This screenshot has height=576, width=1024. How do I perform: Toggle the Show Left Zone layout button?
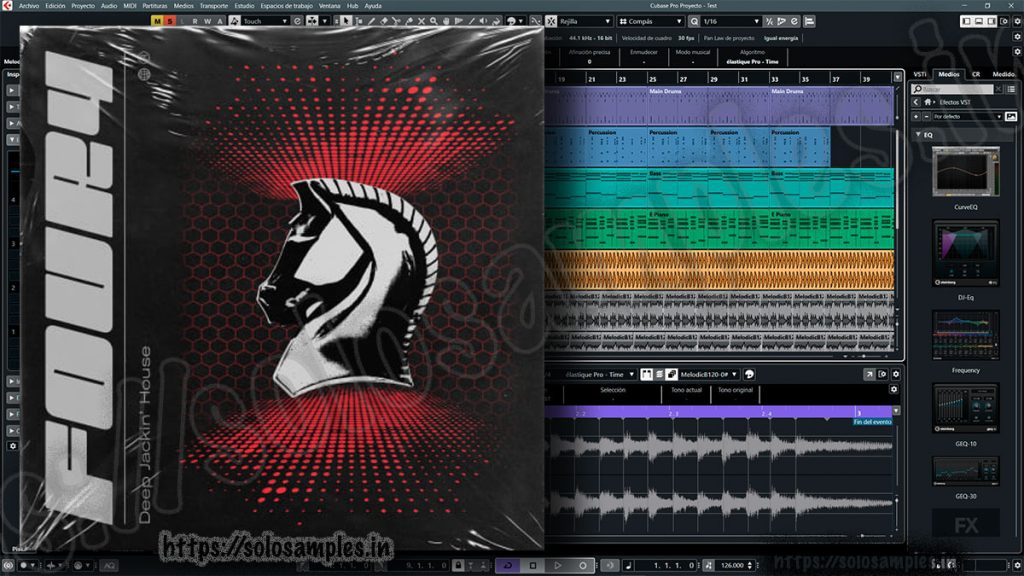pos(966,21)
